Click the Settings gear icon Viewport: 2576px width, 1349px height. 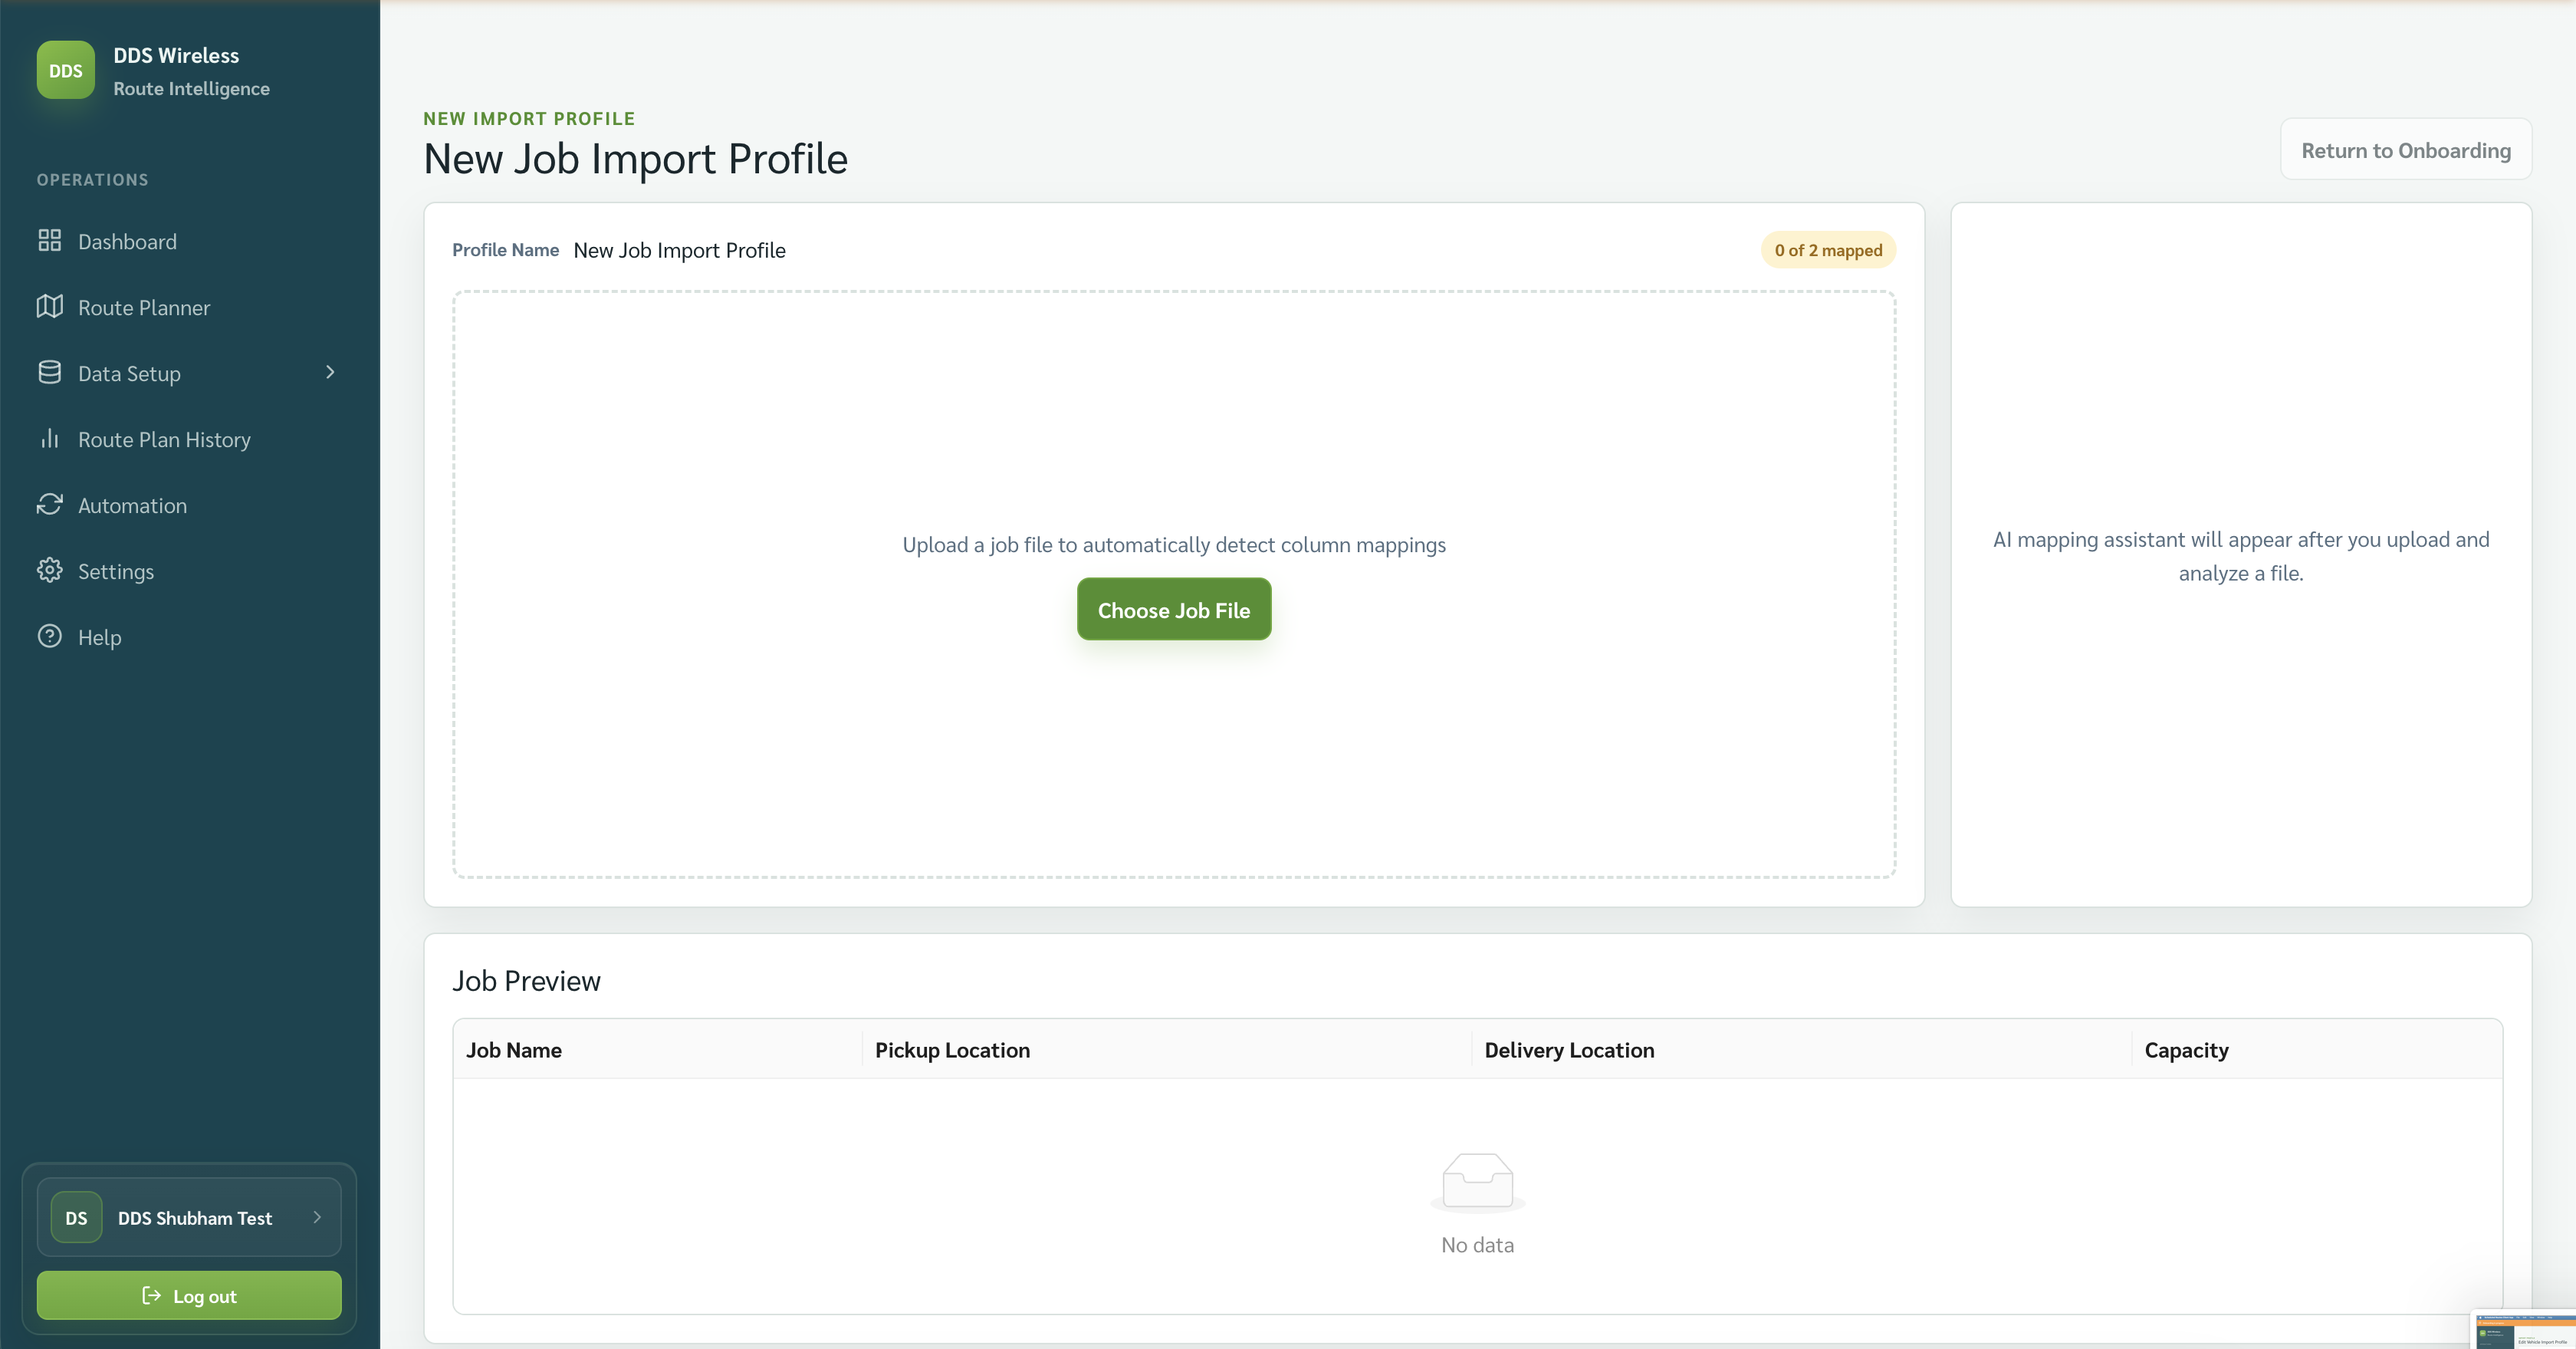(50, 570)
